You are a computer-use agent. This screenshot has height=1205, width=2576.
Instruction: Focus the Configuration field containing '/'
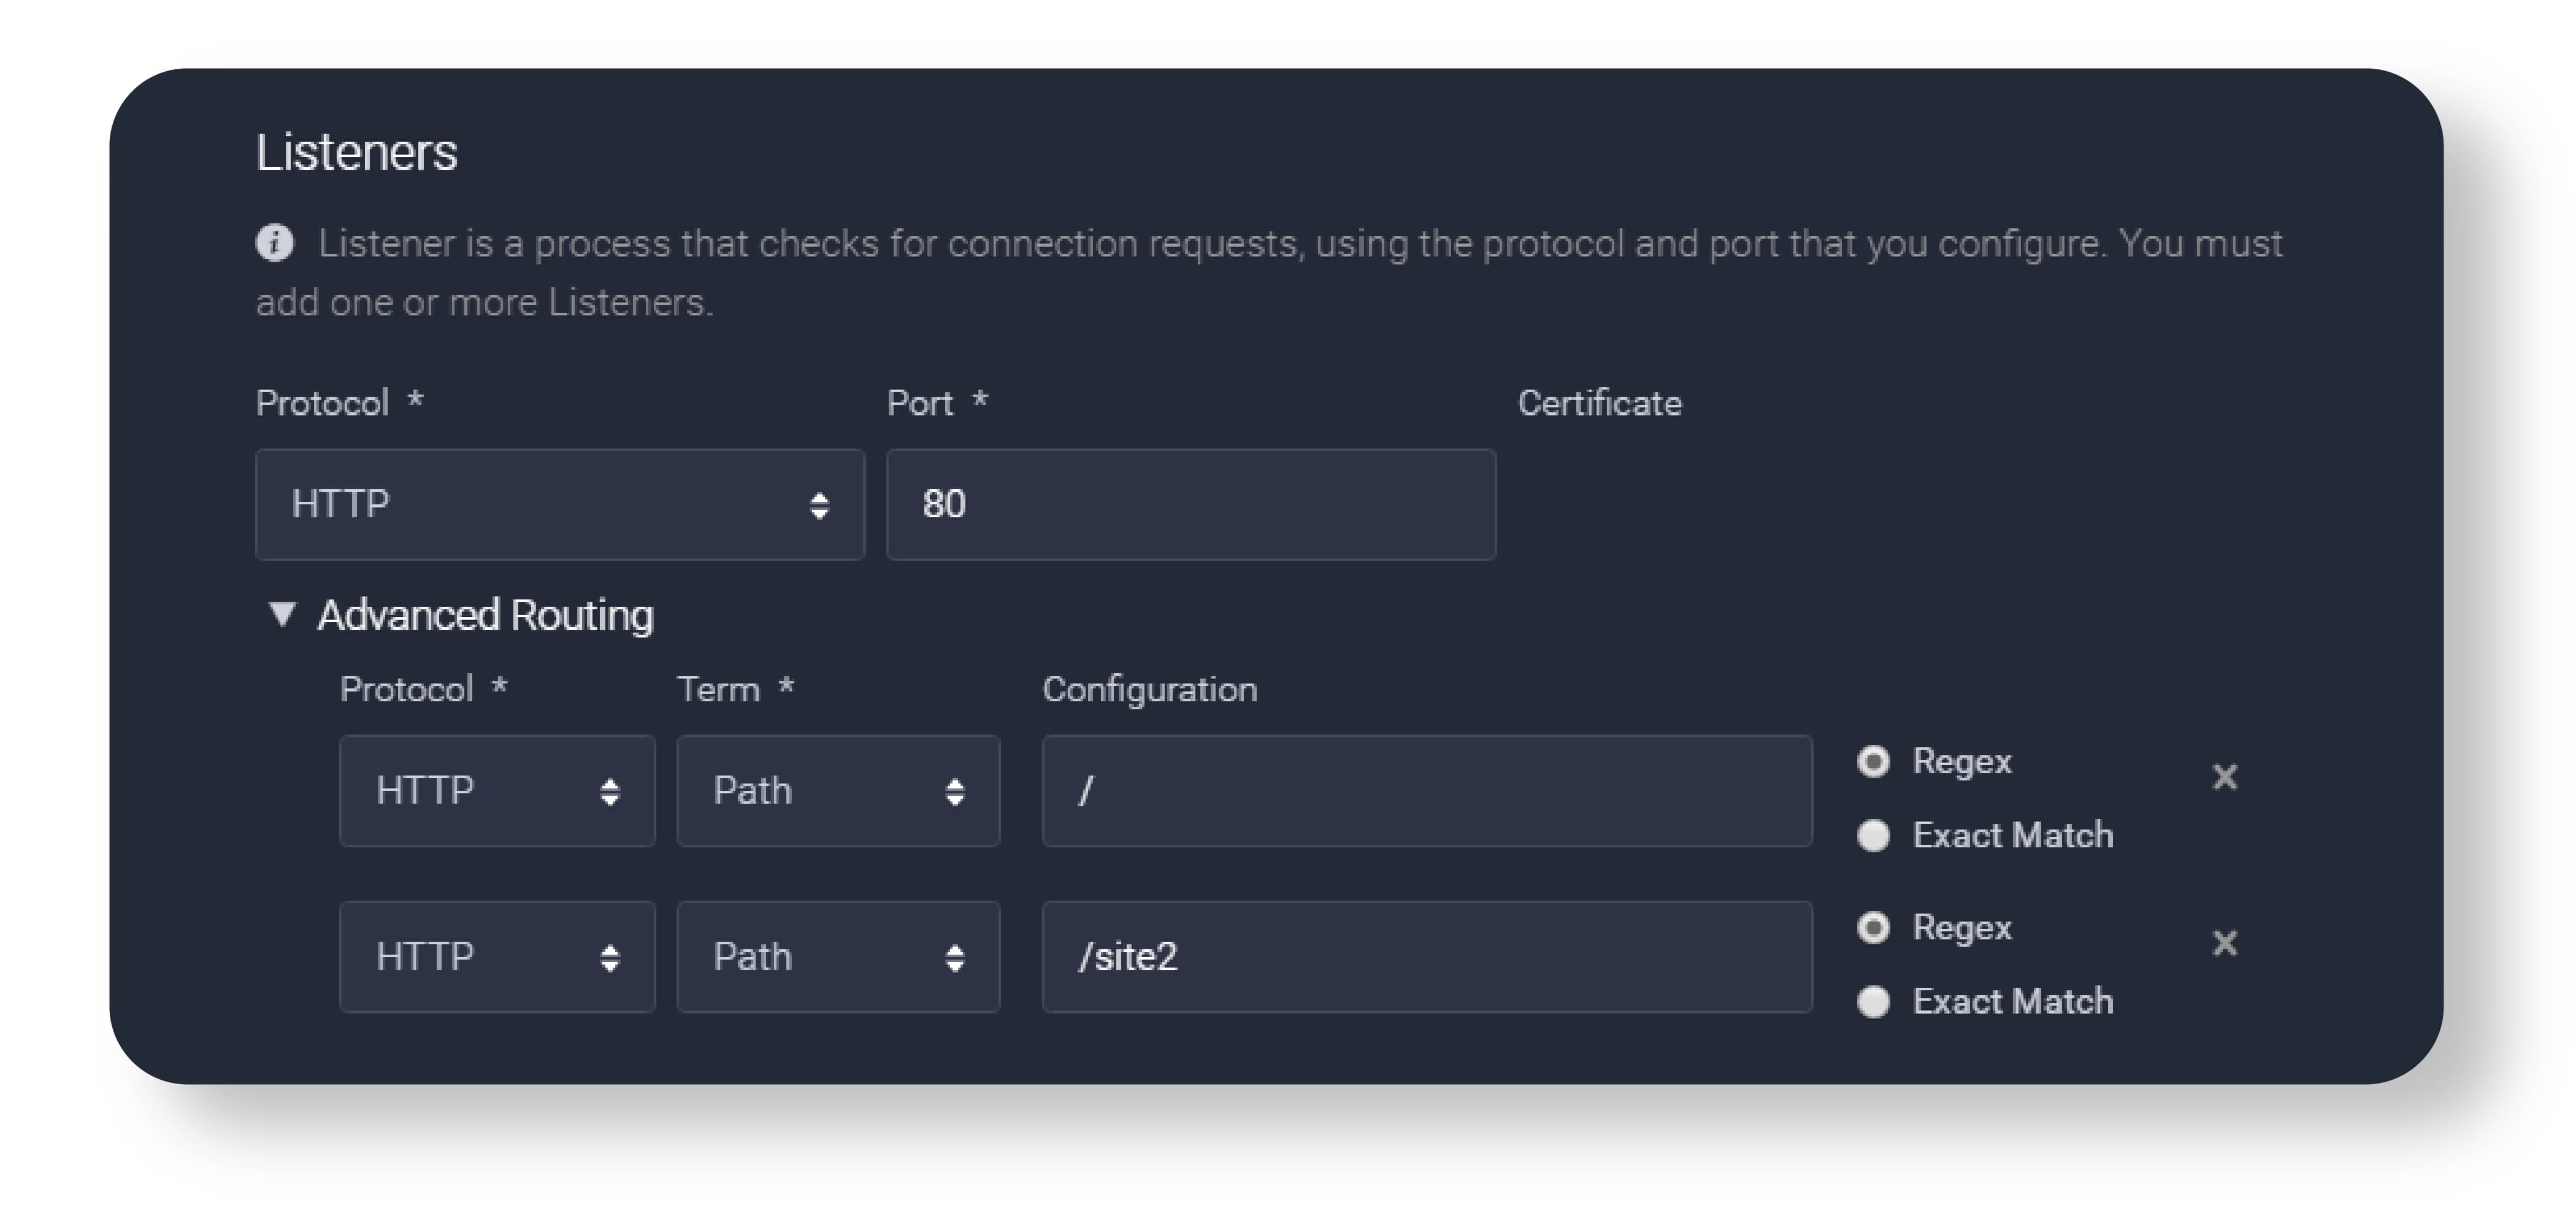pyautogui.click(x=1426, y=791)
